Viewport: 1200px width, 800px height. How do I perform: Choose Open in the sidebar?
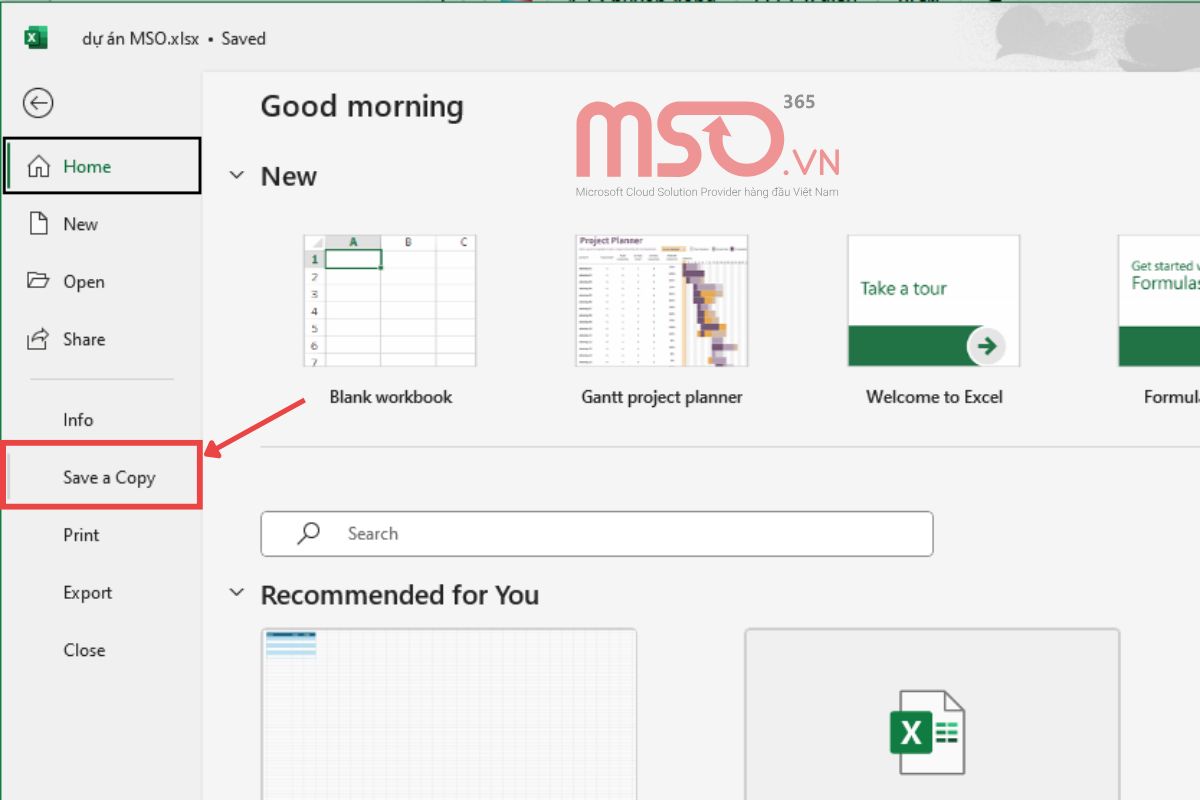tap(102, 282)
